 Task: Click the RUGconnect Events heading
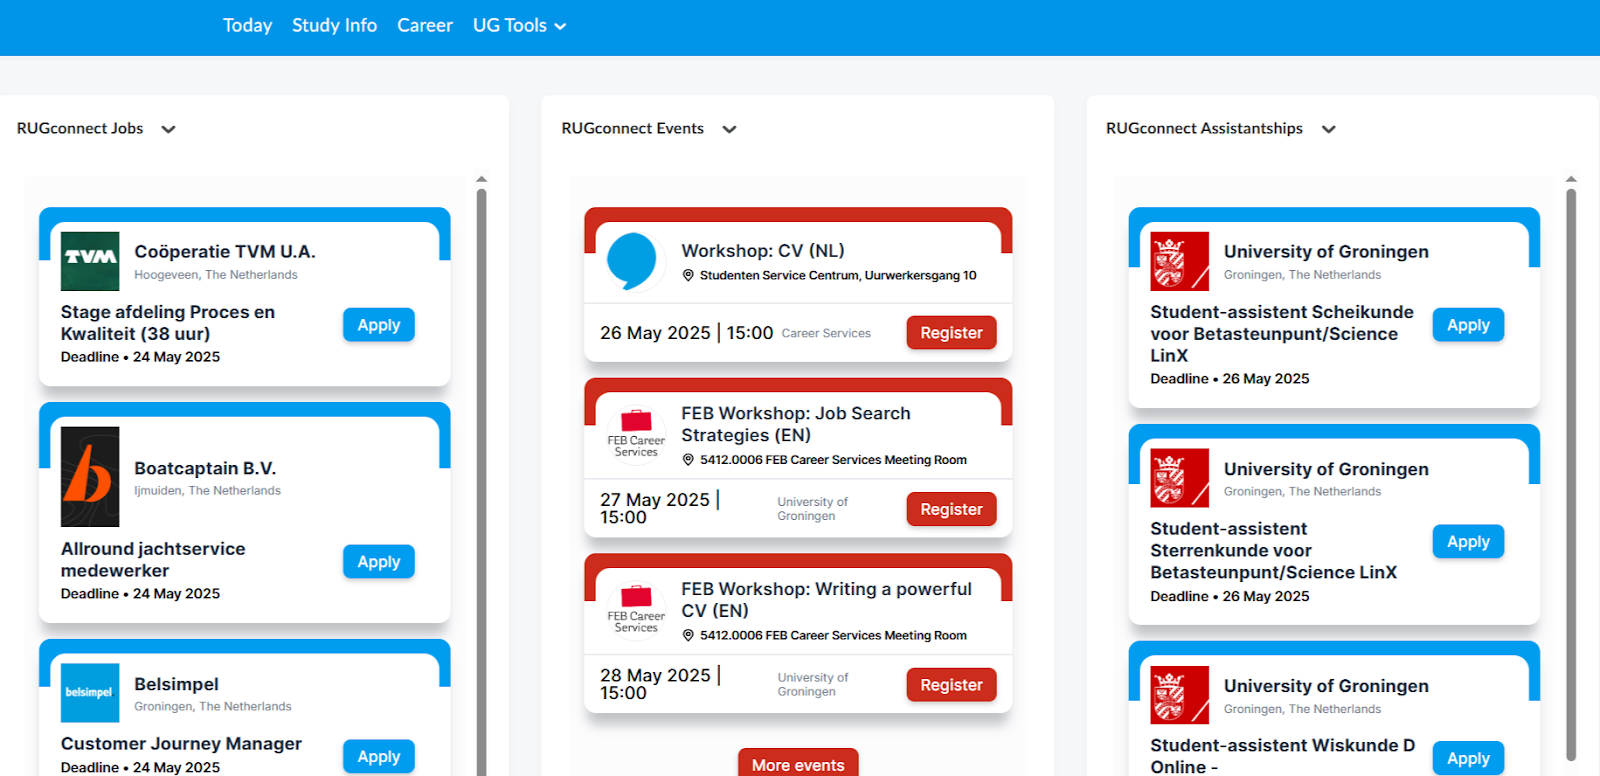pyautogui.click(x=632, y=128)
